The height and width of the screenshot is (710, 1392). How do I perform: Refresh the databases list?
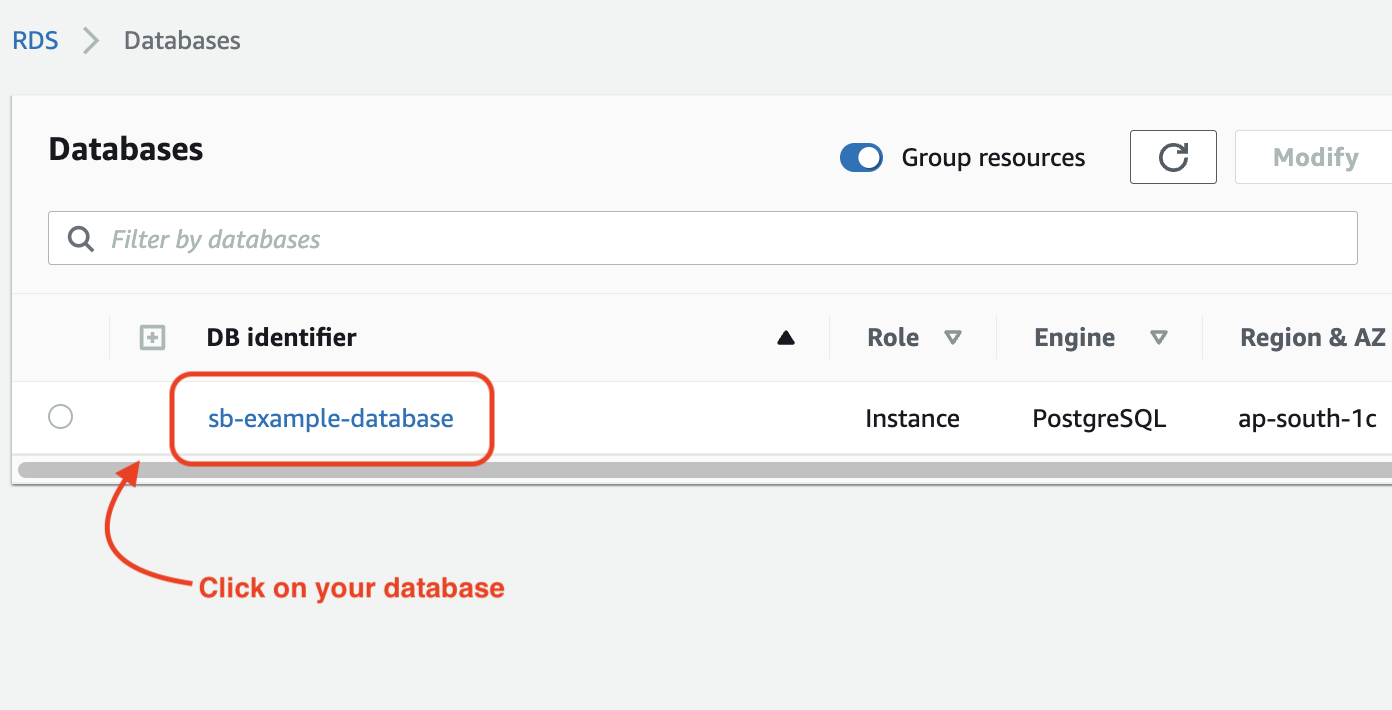click(x=1173, y=157)
